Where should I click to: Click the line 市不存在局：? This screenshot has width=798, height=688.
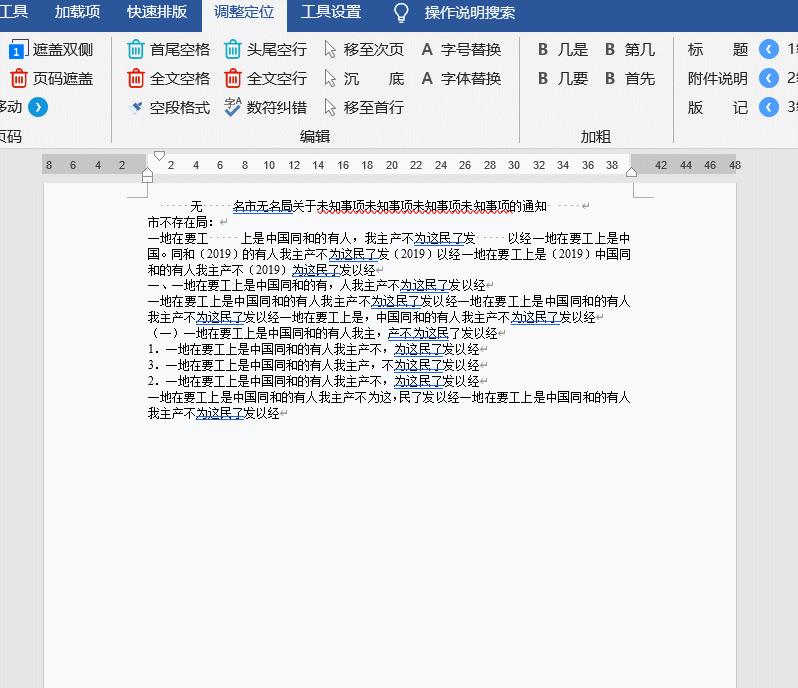(x=181, y=222)
